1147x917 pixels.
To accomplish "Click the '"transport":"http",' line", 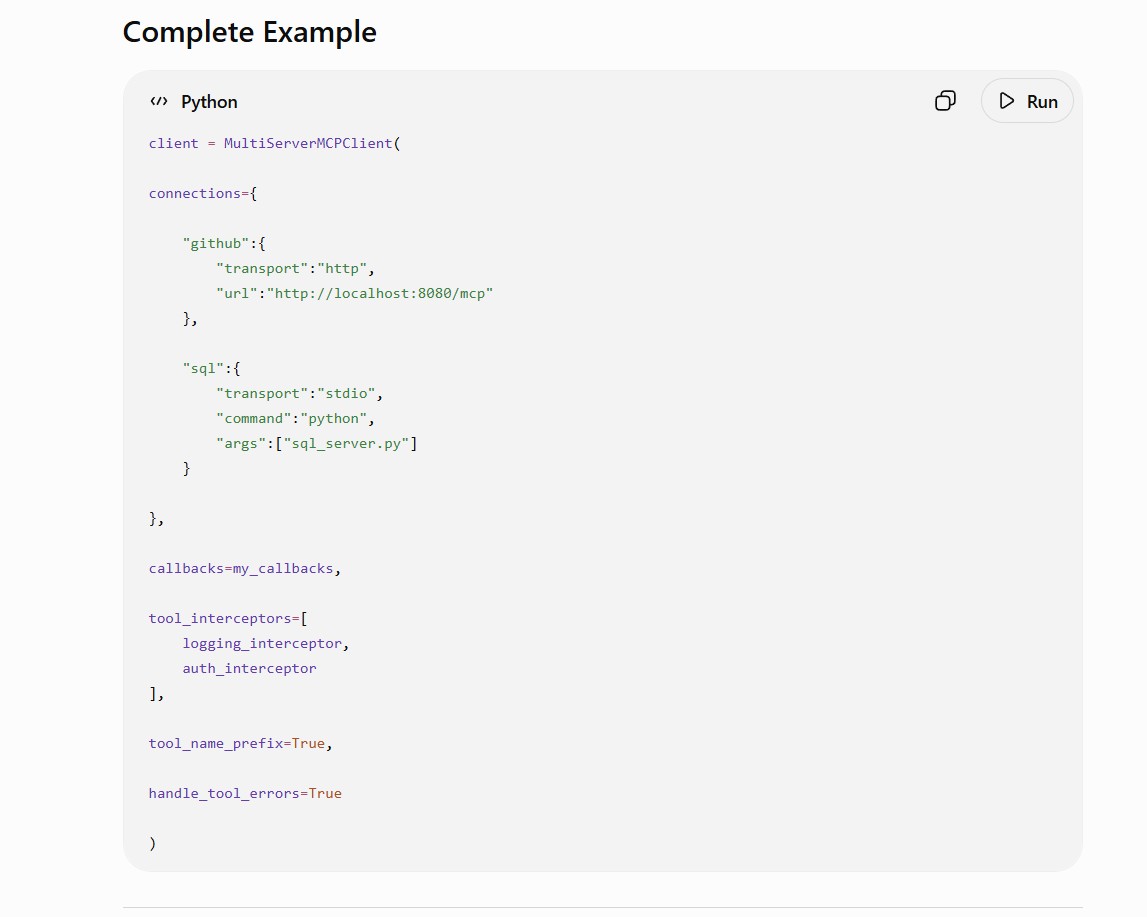I will [295, 268].
